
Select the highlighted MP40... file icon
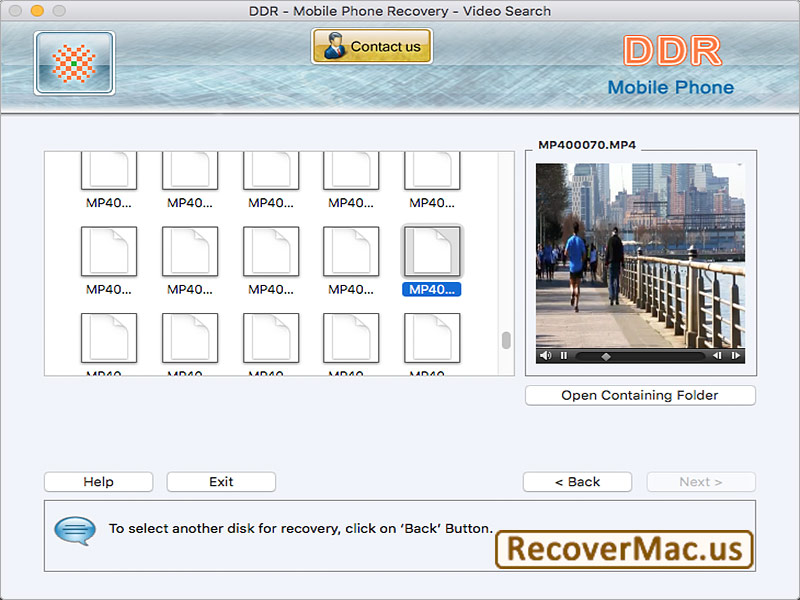[x=432, y=251]
